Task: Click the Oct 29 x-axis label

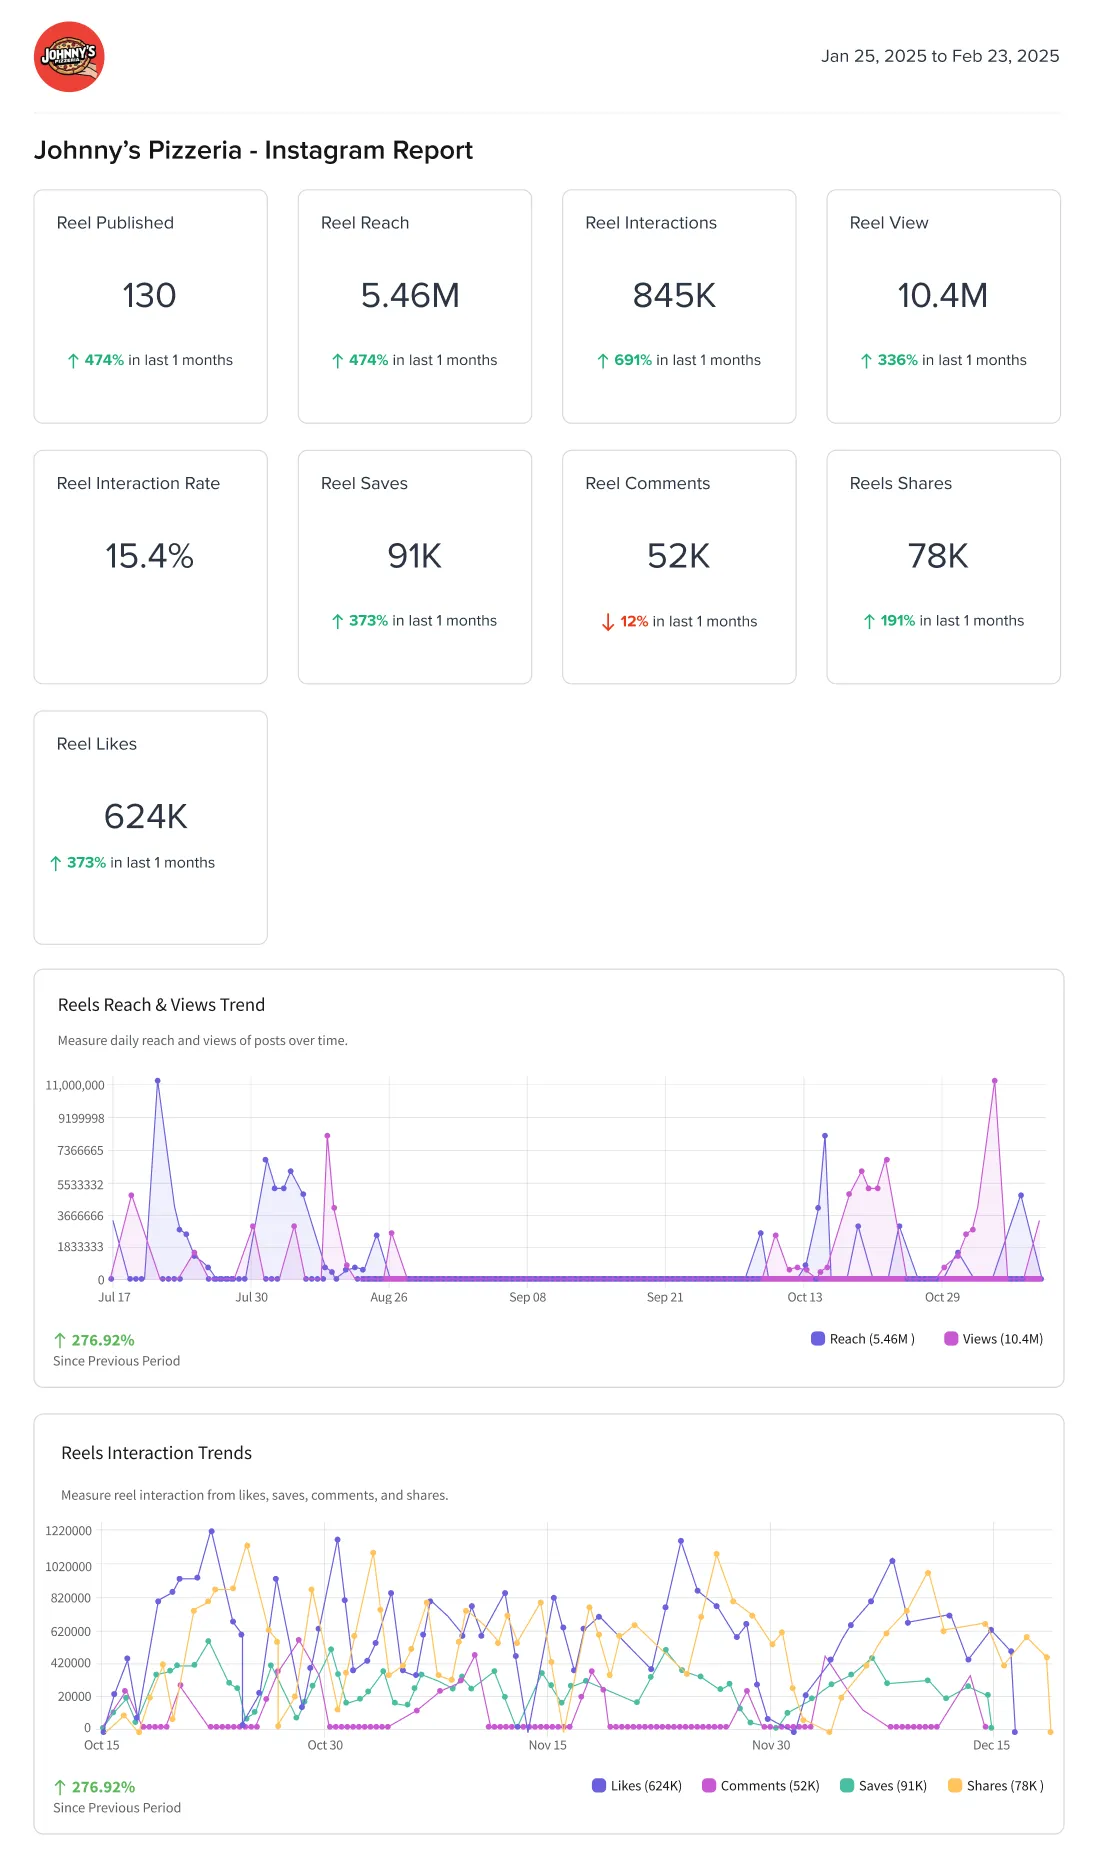Action: click(942, 1297)
